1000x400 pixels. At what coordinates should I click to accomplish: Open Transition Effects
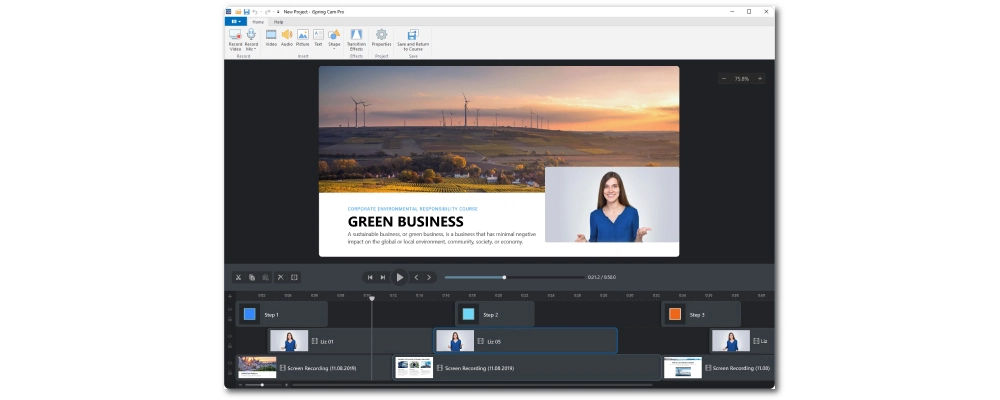[x=356, y=35]
